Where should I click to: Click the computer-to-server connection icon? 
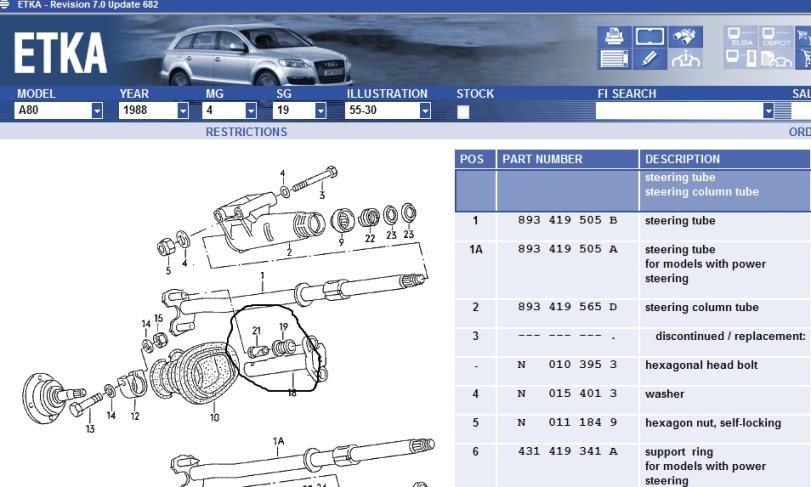pyautogui.click(x=741, y=59)
